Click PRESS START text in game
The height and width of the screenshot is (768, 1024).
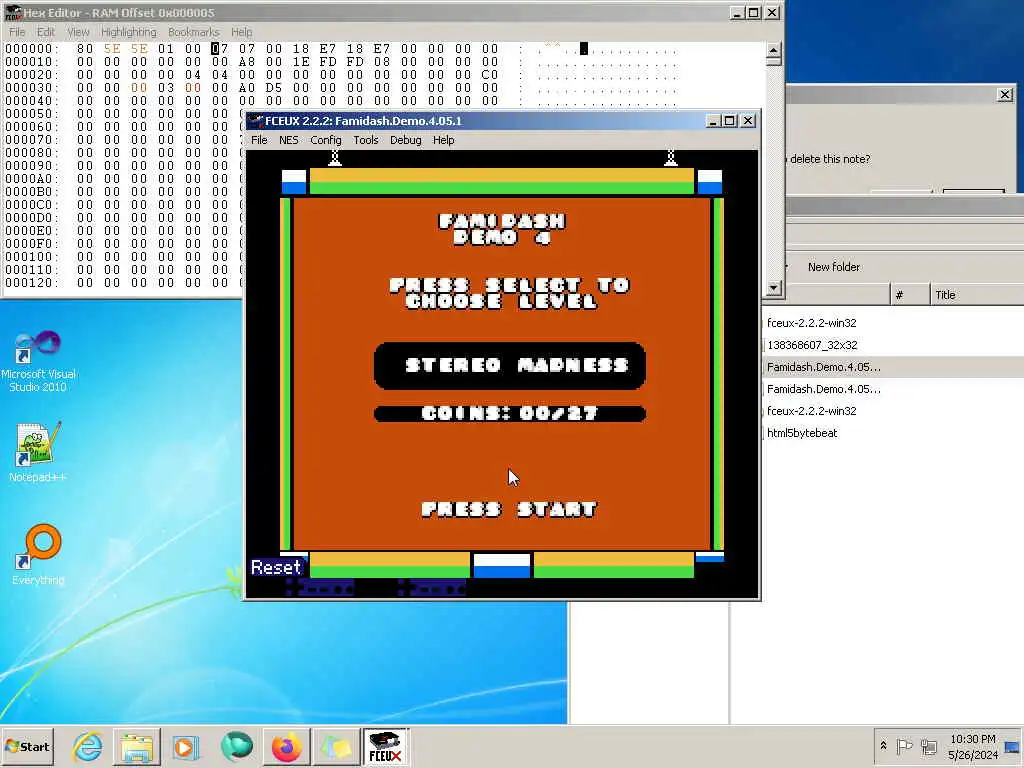(x=509, y=509)
